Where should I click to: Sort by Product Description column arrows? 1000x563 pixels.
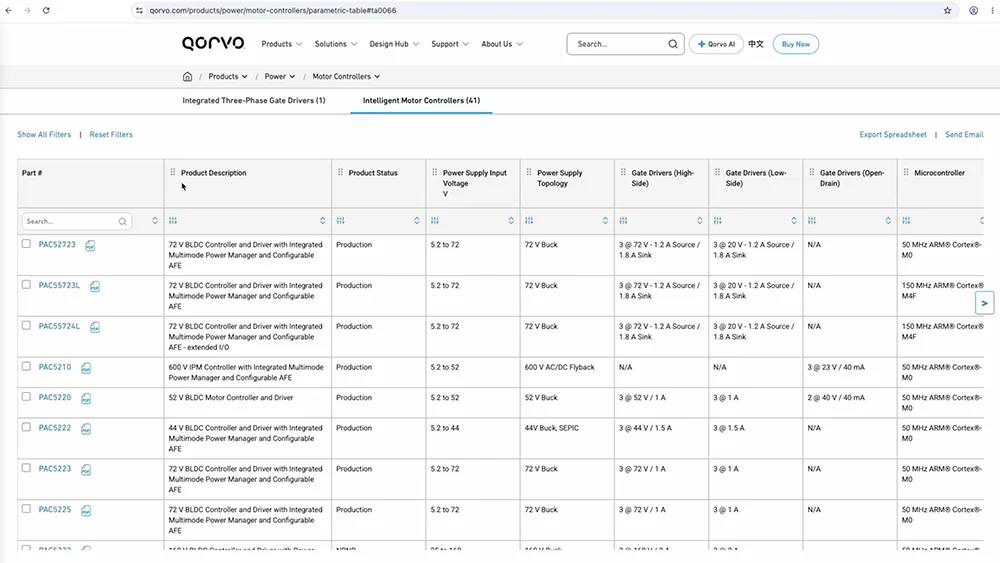click(323, 221)
